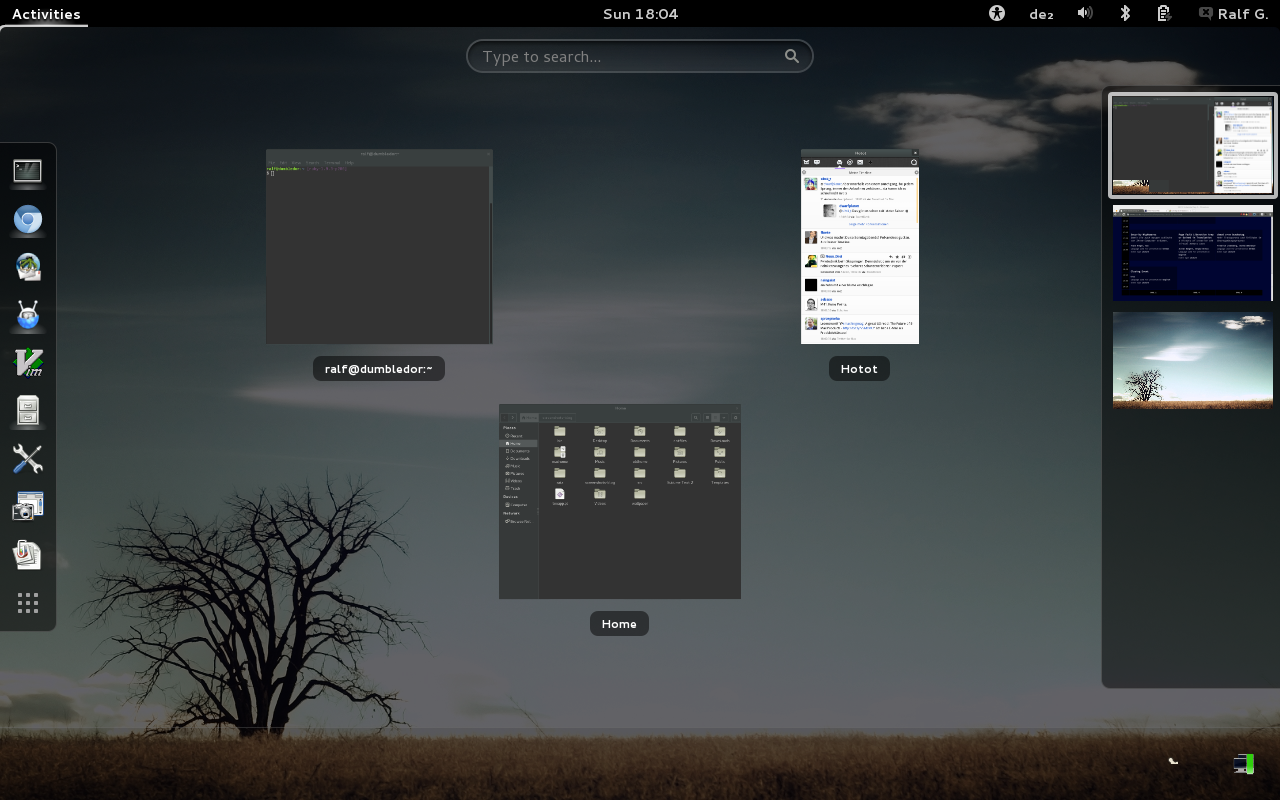The width and height of the screenshot is (1280, 800).
Task: Launch the screenshot tool dash icon
Action: pyautogui.click(x=28, y=507)
